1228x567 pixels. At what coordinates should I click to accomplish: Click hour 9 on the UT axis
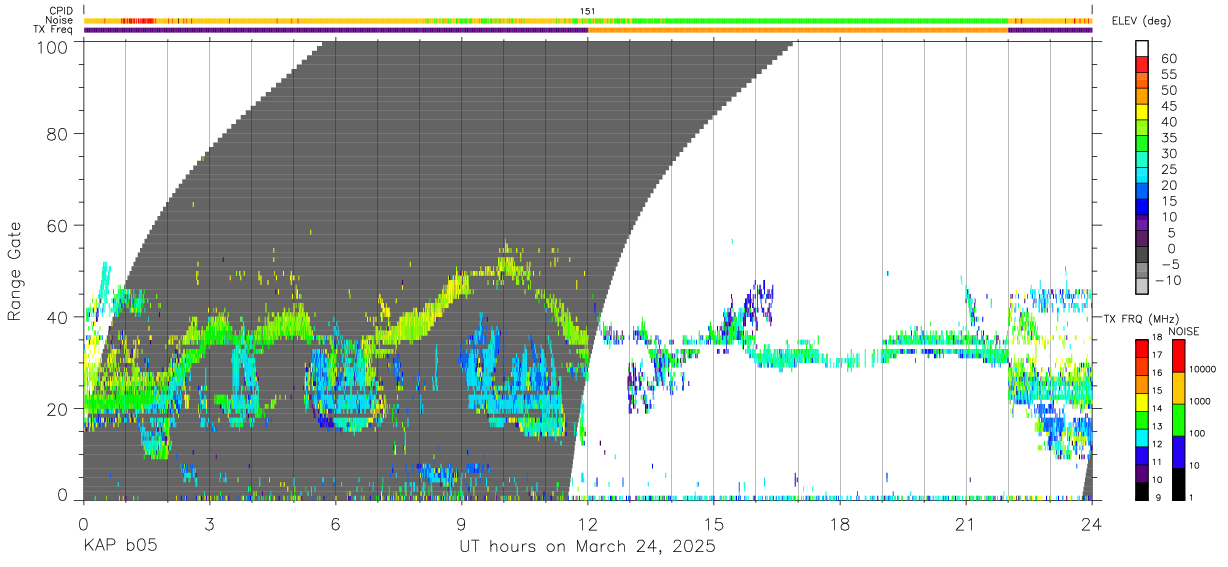461,523
